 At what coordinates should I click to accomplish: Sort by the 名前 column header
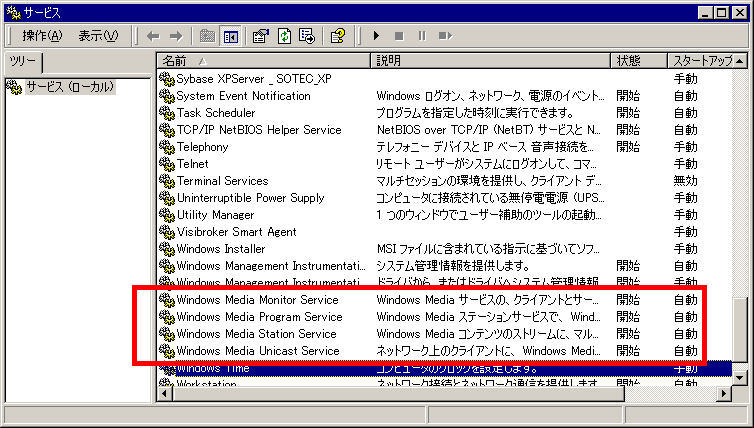pyautogui.click(x=264, y=61)
